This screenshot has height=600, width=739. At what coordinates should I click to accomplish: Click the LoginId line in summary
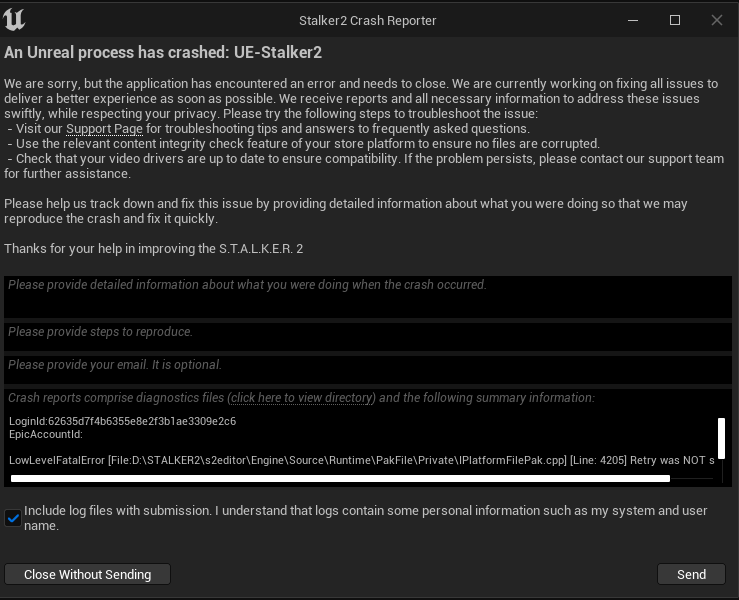tap(122, 421)
